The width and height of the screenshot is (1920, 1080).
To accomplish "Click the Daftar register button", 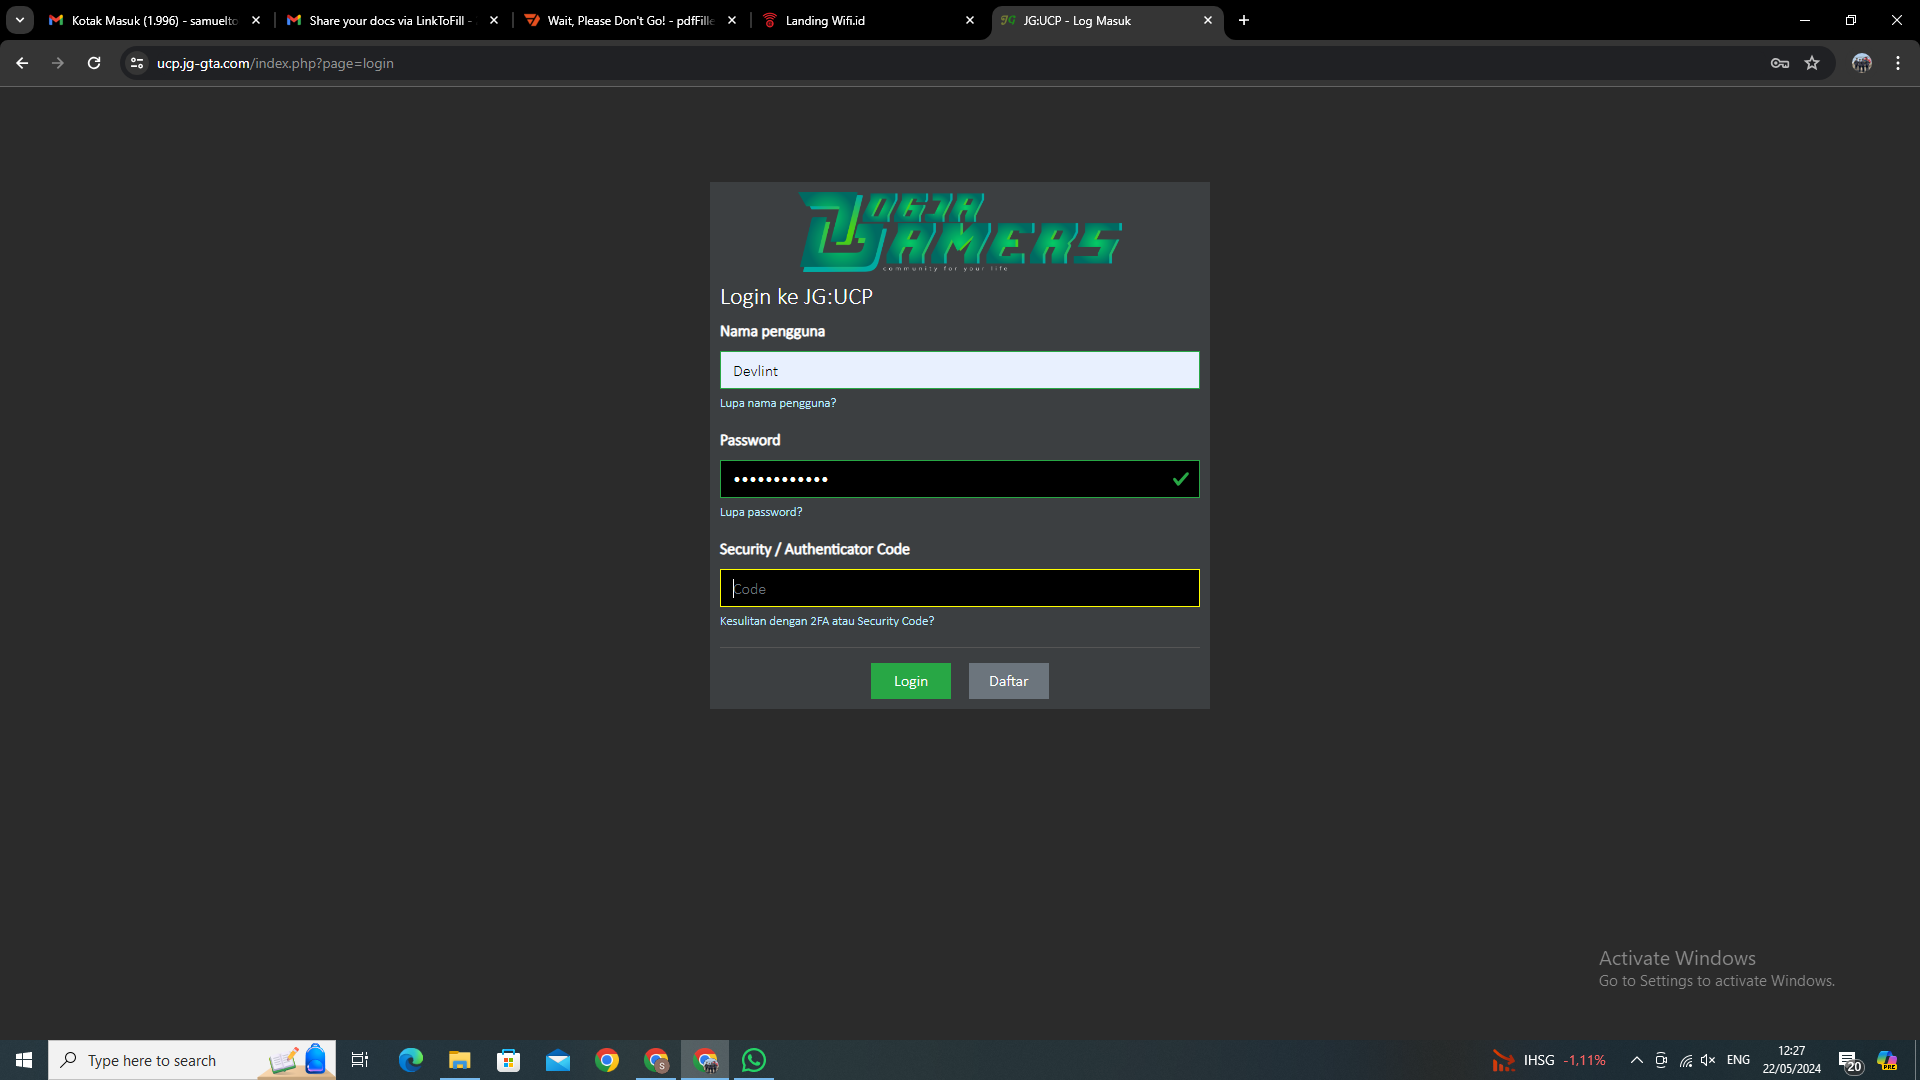I will [x=1008, y=681].
